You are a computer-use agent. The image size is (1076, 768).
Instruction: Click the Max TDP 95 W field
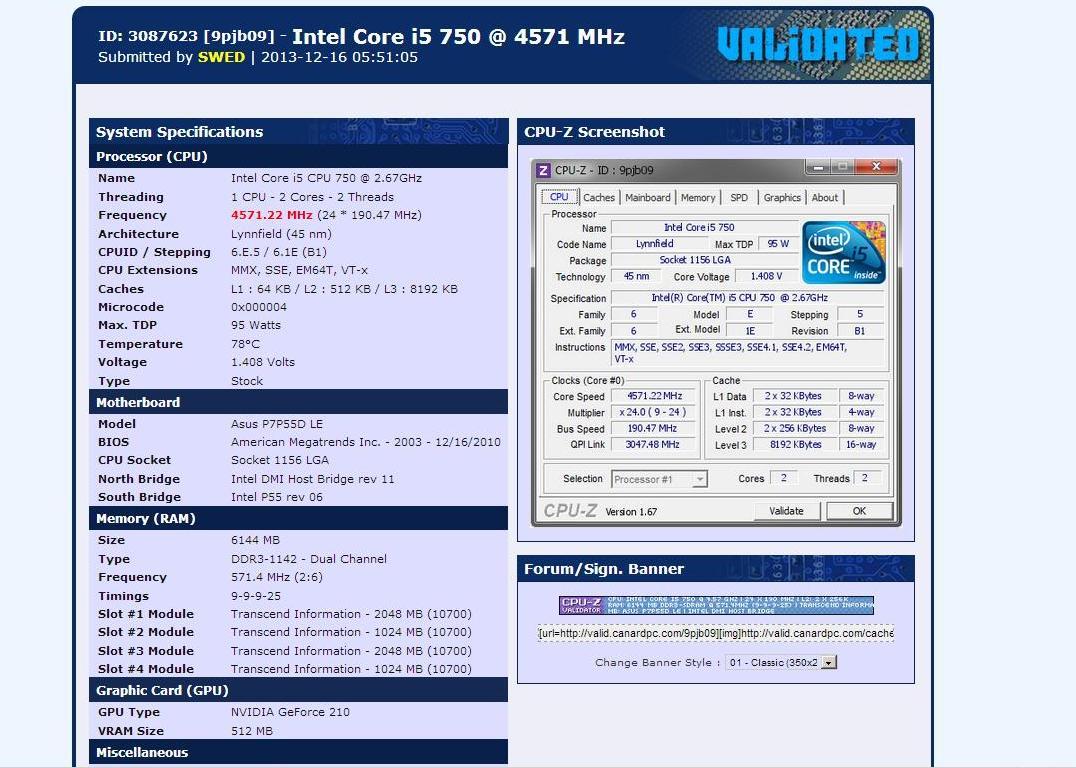777,244
